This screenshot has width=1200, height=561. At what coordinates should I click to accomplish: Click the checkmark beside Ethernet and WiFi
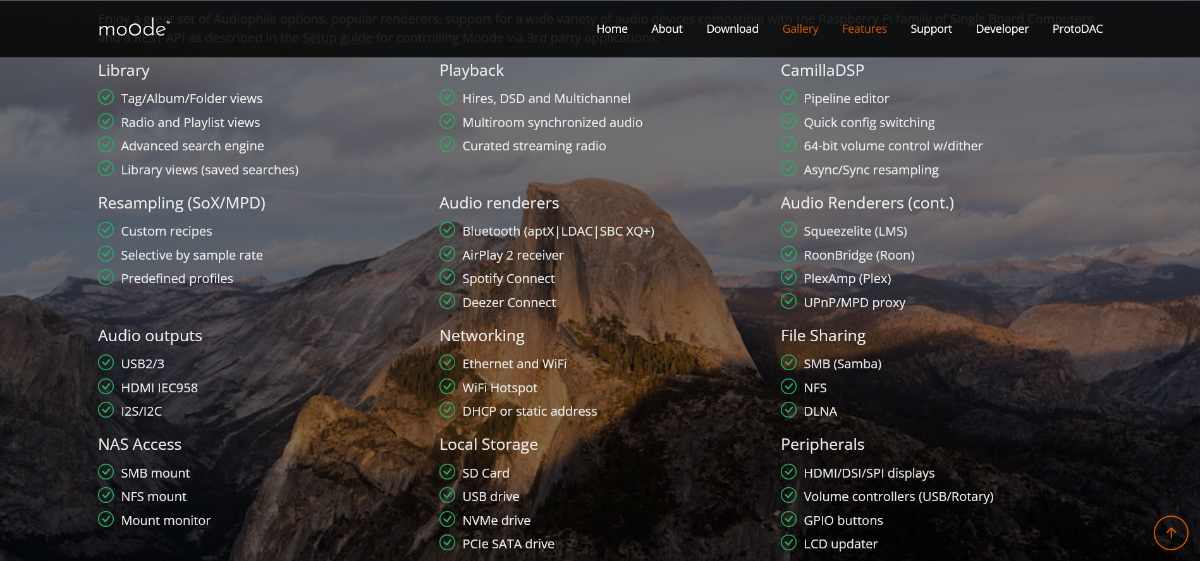click(447, 363)
